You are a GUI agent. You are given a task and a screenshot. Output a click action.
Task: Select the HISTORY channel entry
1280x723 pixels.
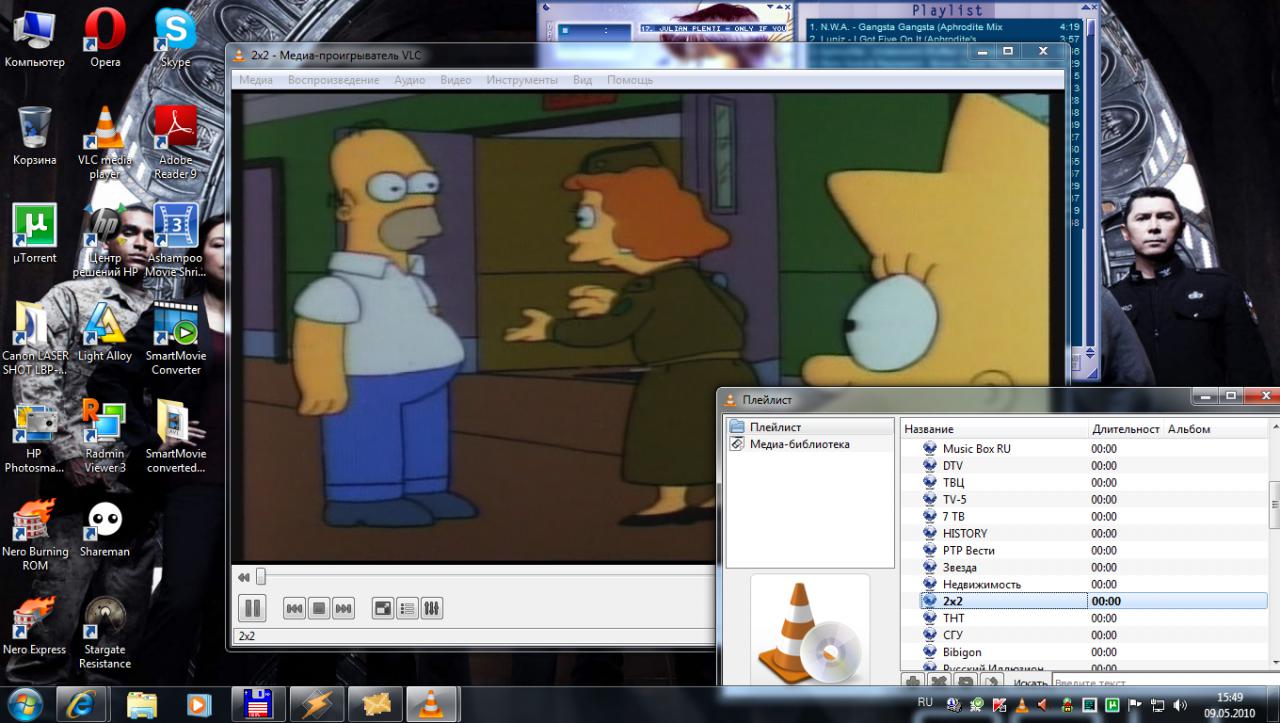coord(964,533)
